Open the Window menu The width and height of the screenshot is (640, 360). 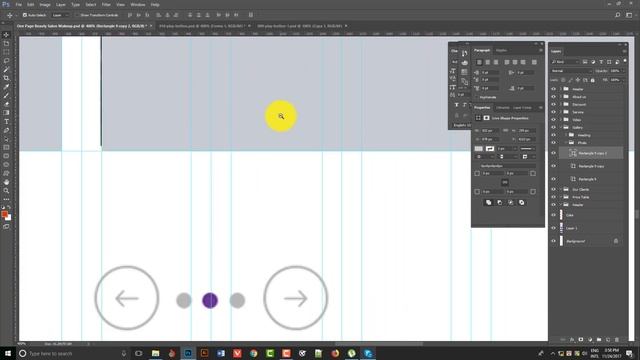point(138,4)
